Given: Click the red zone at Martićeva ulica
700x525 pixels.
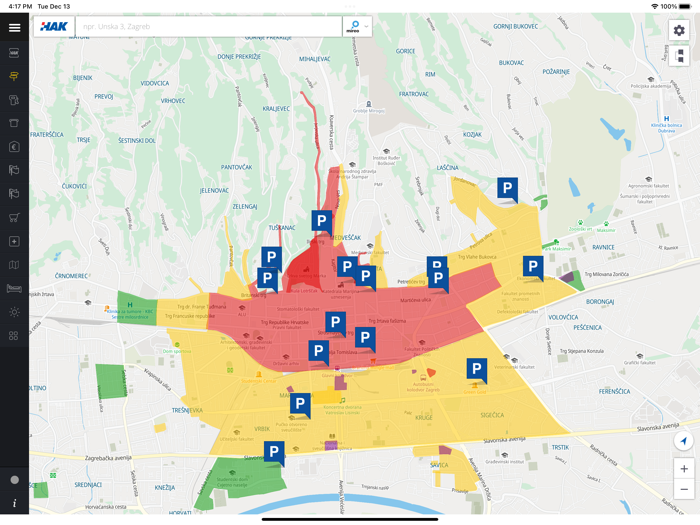Looking at the screenshot, I should (x=416, y=300).
